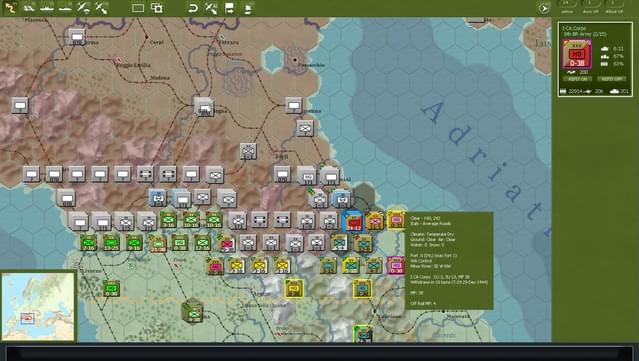The image size is (639, 361).
Task: Click the hex information tooltip panel
Action: point(449,260)
